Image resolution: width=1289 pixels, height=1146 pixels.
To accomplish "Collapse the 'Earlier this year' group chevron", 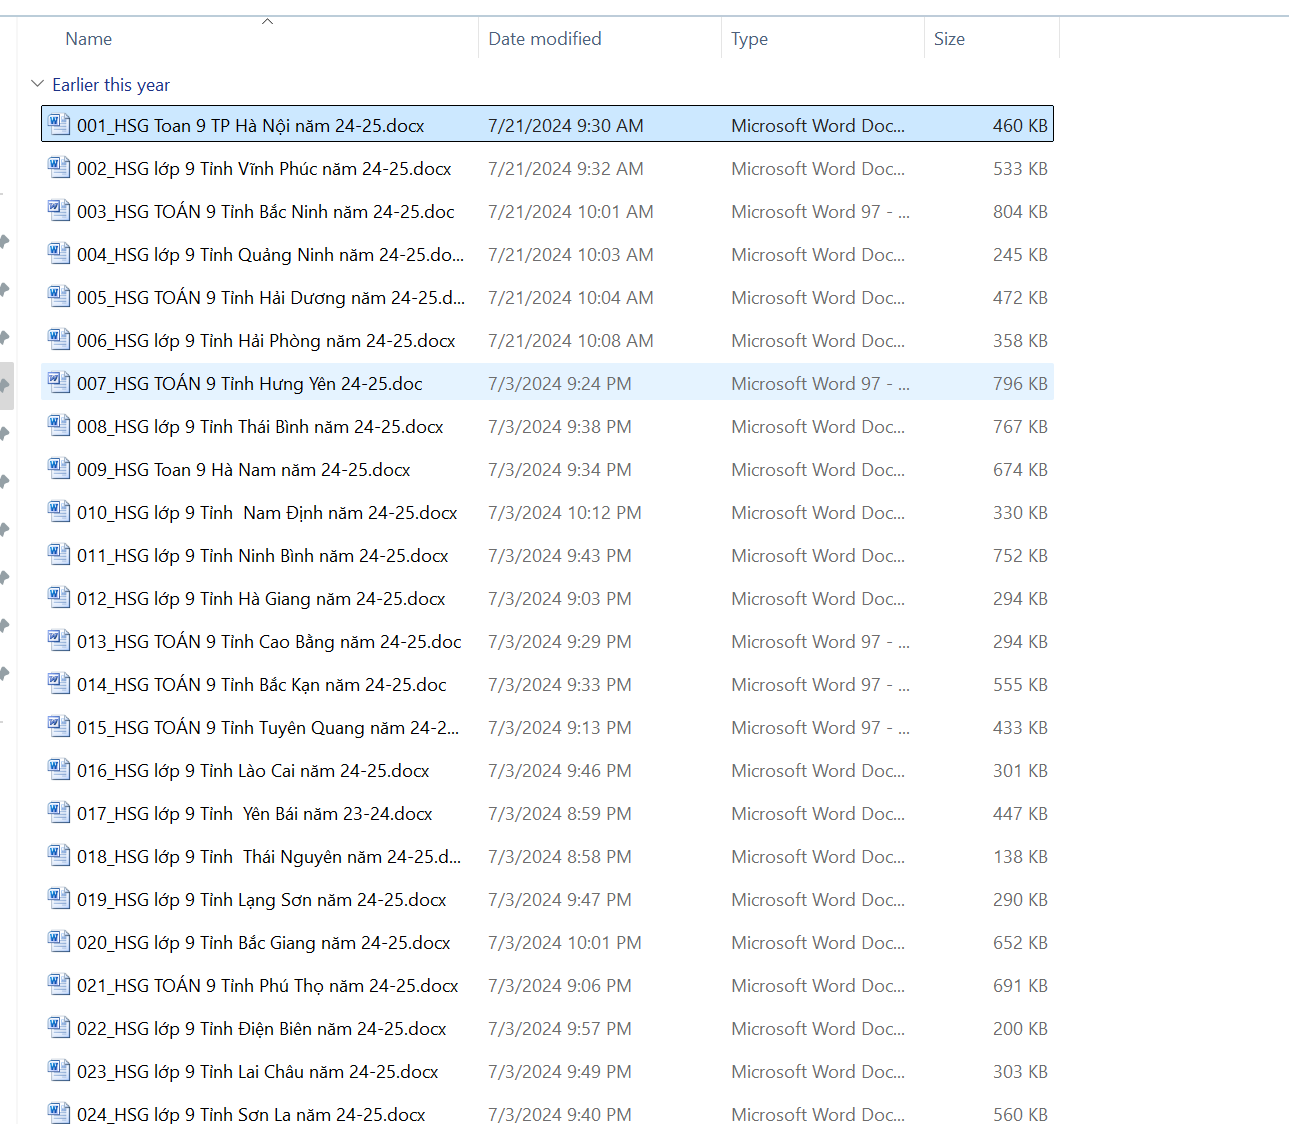I will pos(37,84).
